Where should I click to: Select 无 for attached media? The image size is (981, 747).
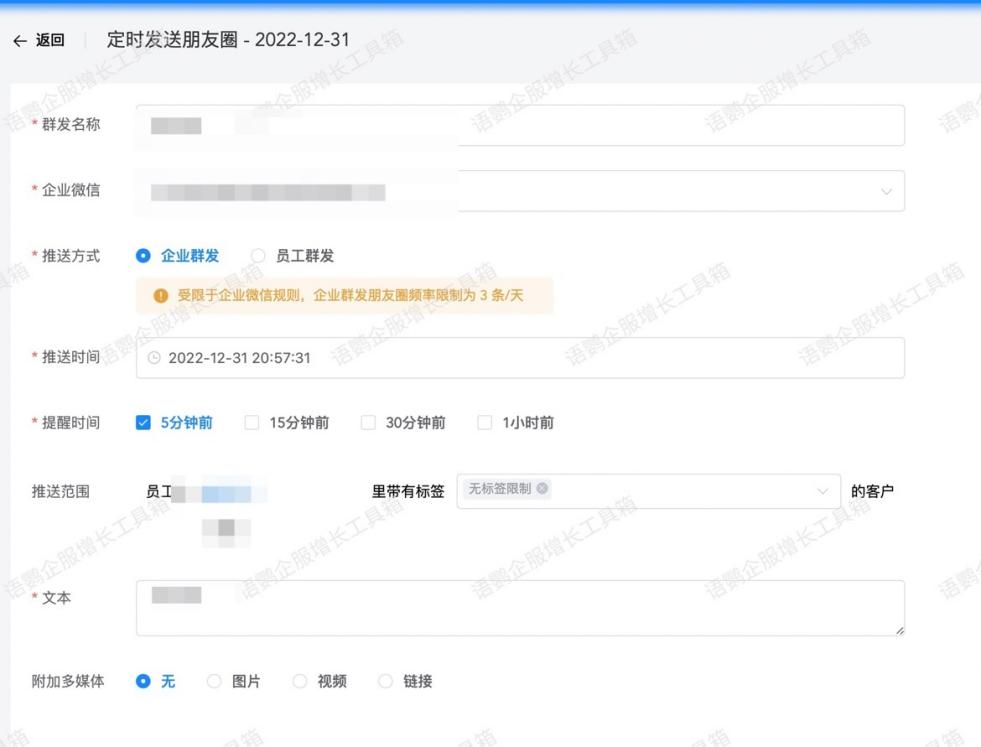coord(143,682)
